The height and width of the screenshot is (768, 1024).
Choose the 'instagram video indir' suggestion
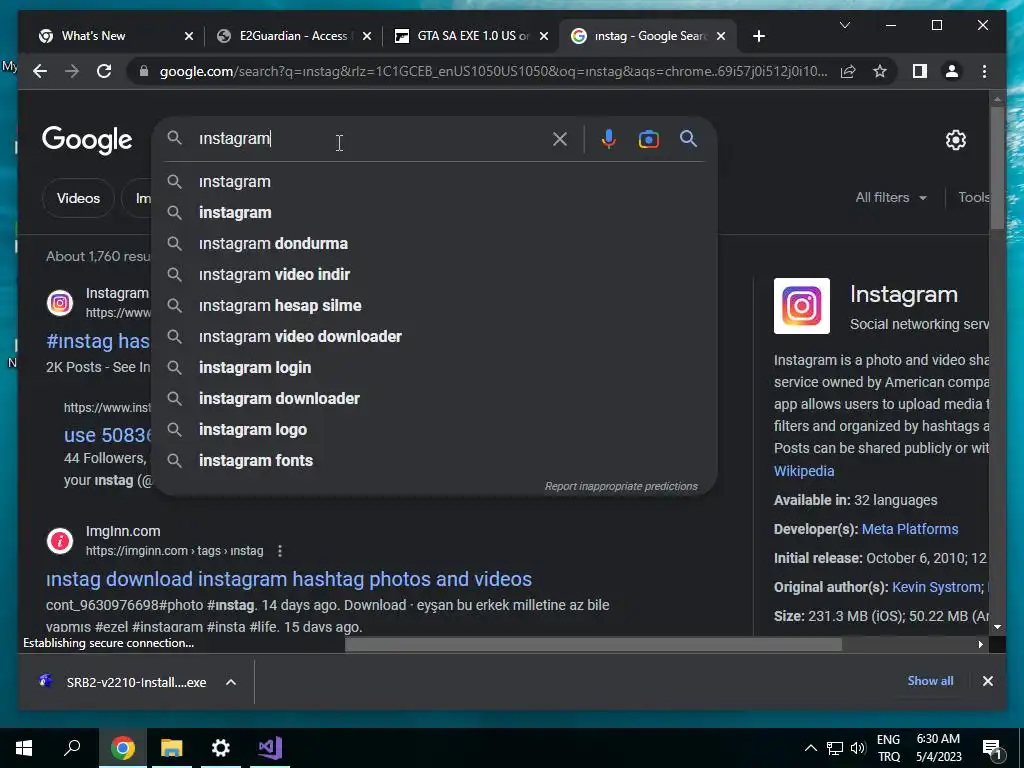[435, 274]
